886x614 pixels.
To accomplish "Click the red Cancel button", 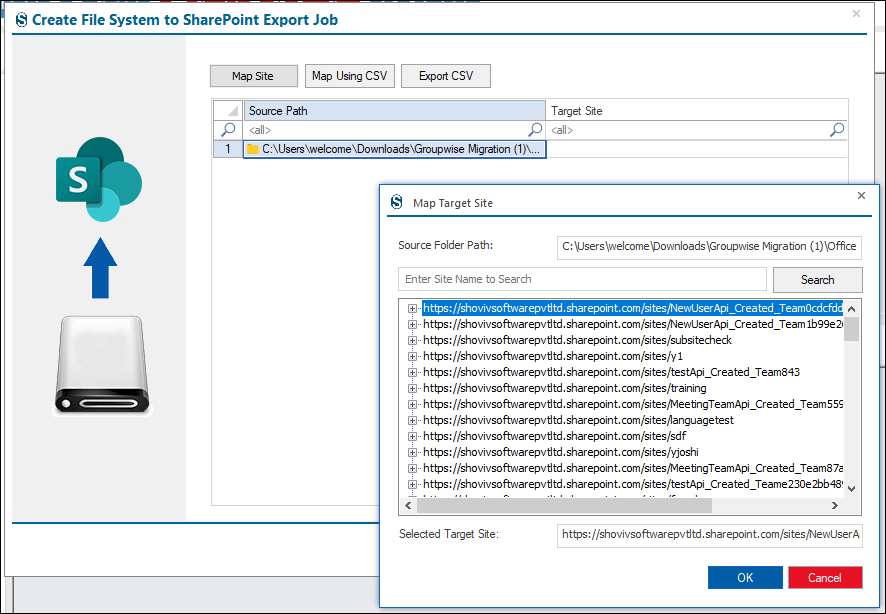I will (825, 577).
